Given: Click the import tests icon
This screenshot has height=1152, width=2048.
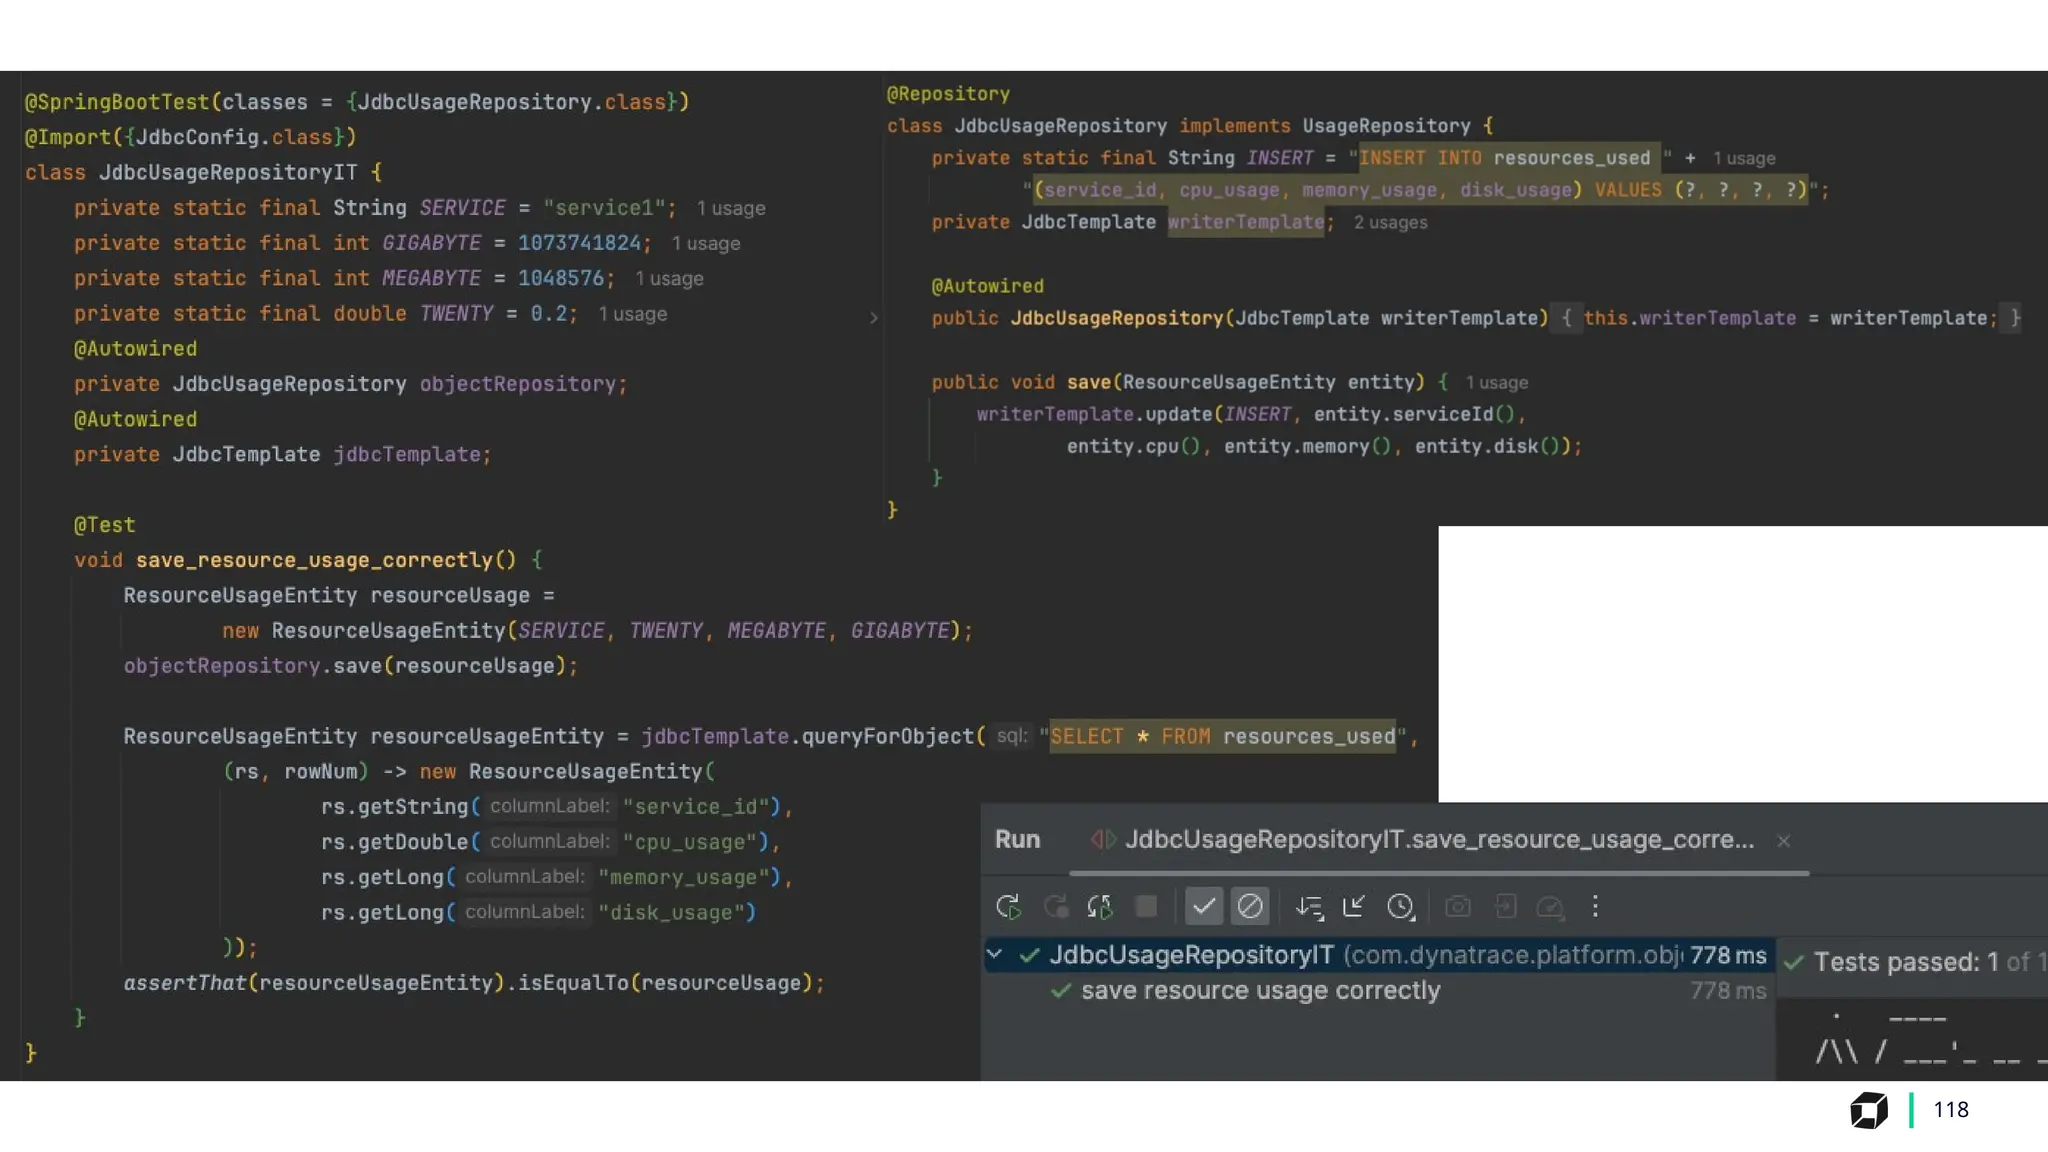Looking at the screenshot, I should point(1505,907).
